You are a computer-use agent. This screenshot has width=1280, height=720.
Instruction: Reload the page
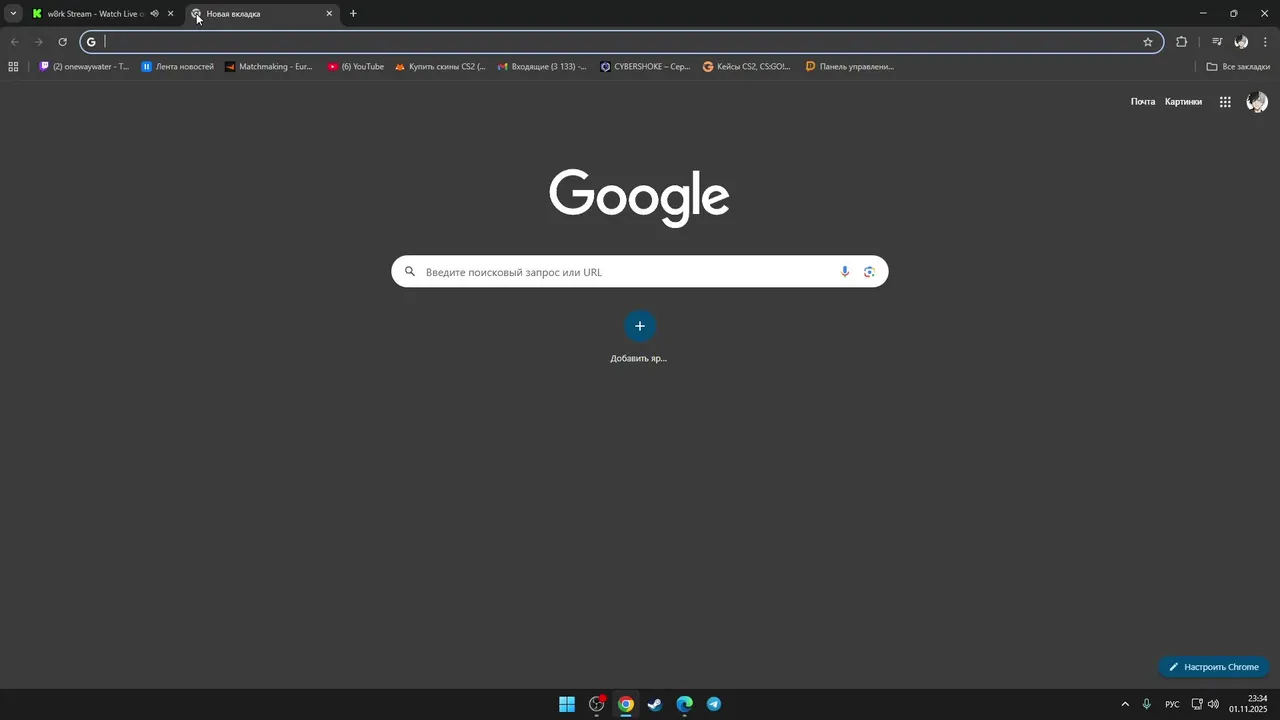pos(62,42)
